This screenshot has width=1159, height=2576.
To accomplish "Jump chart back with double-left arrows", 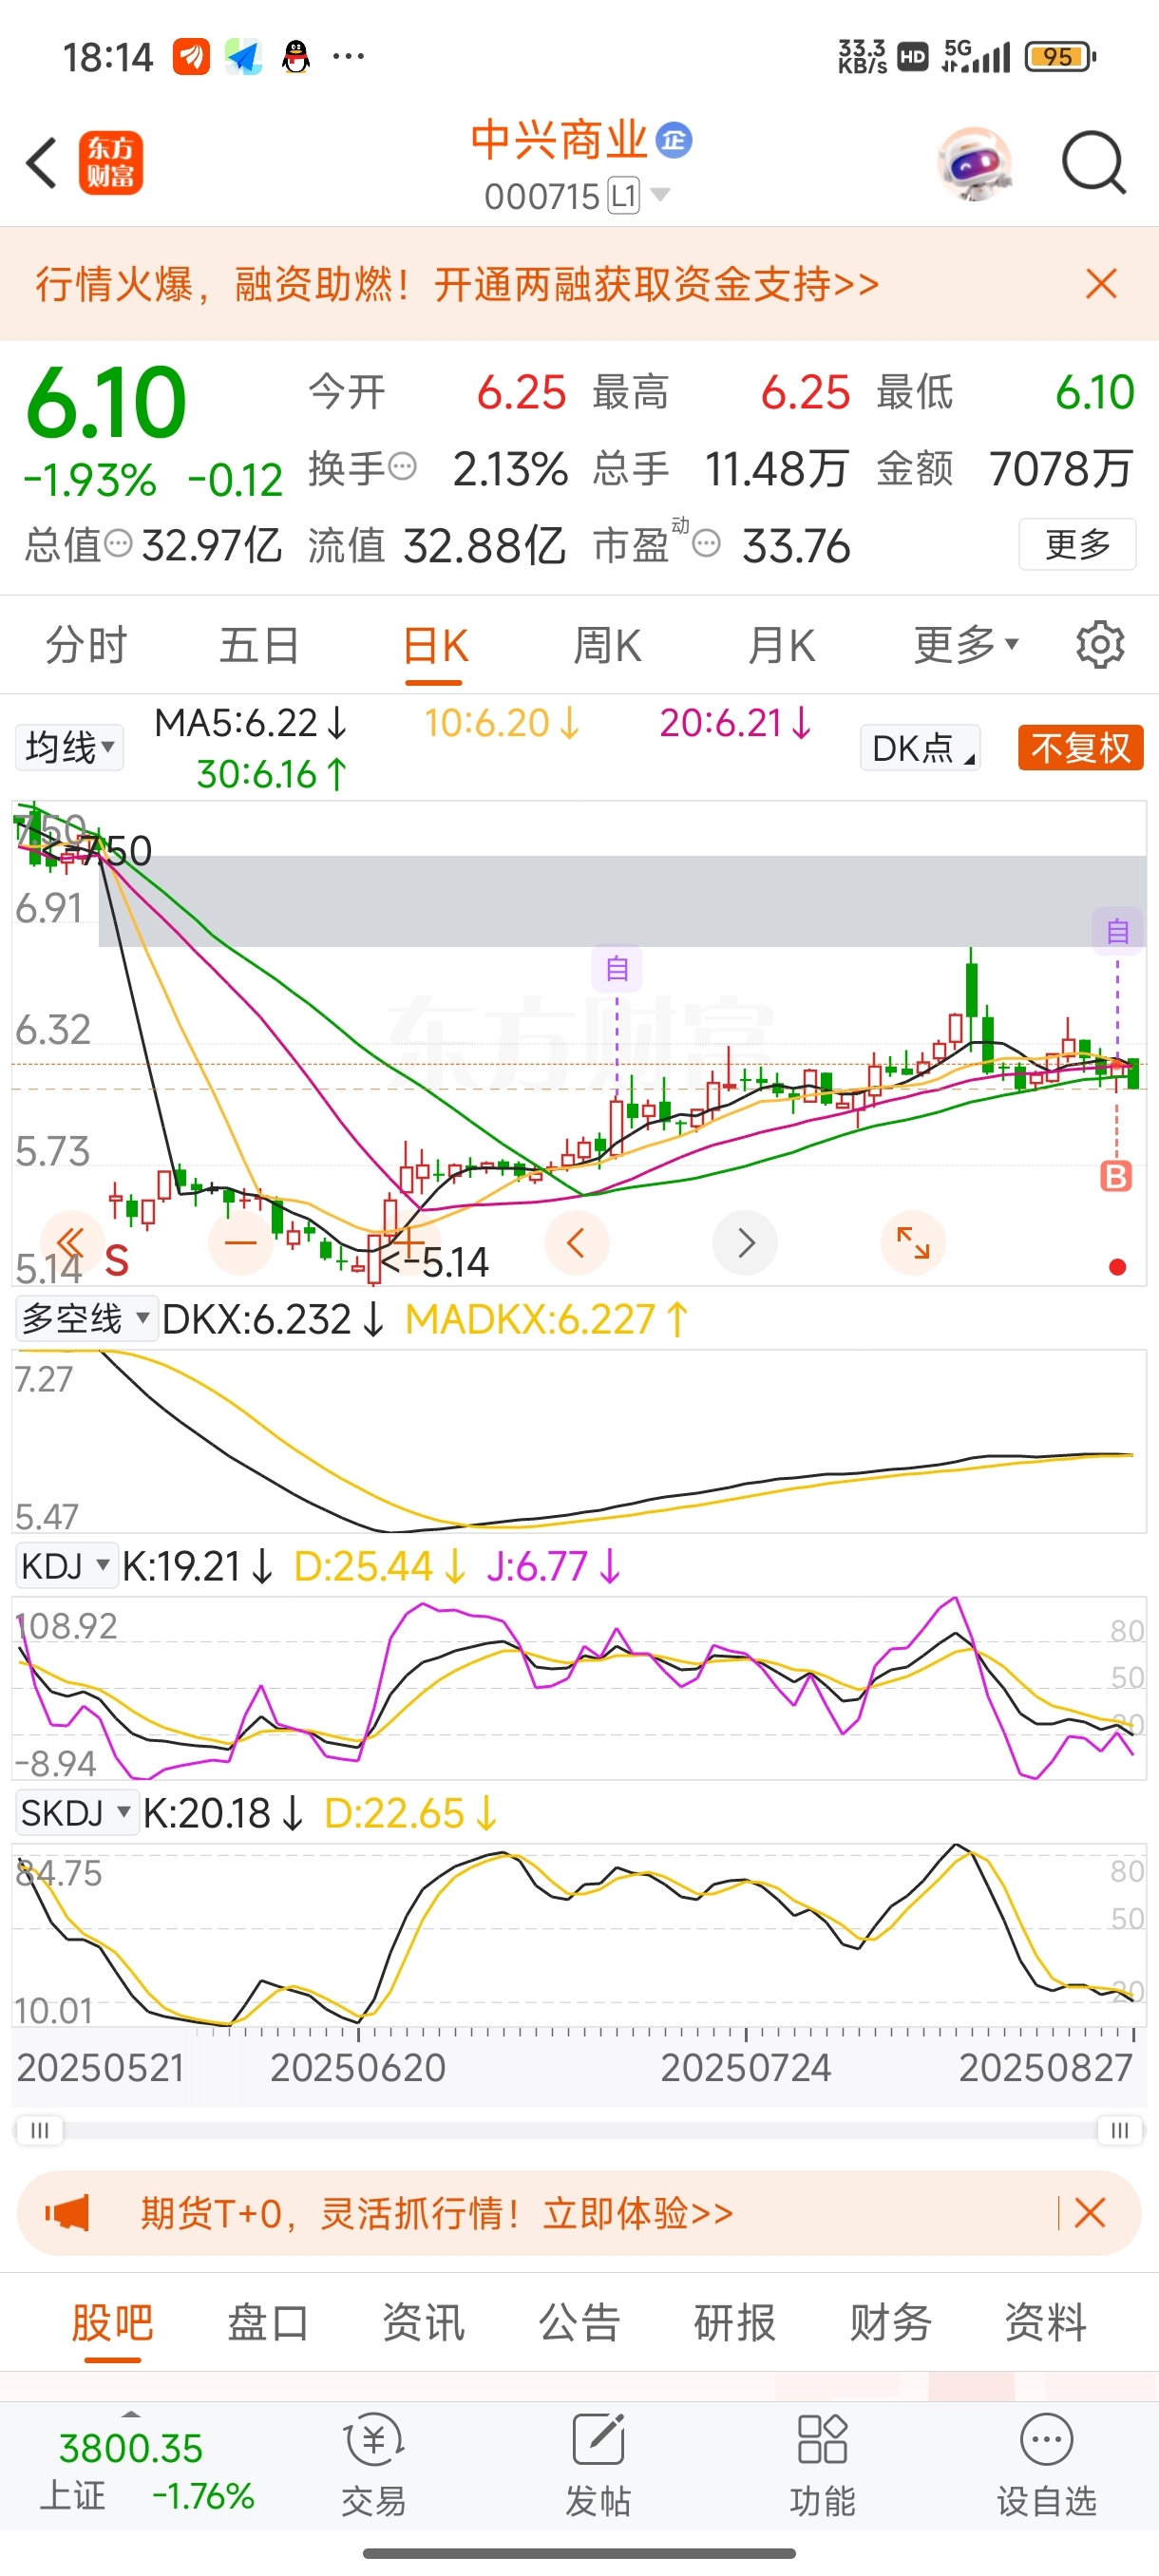I will (x=71, y=1243).
